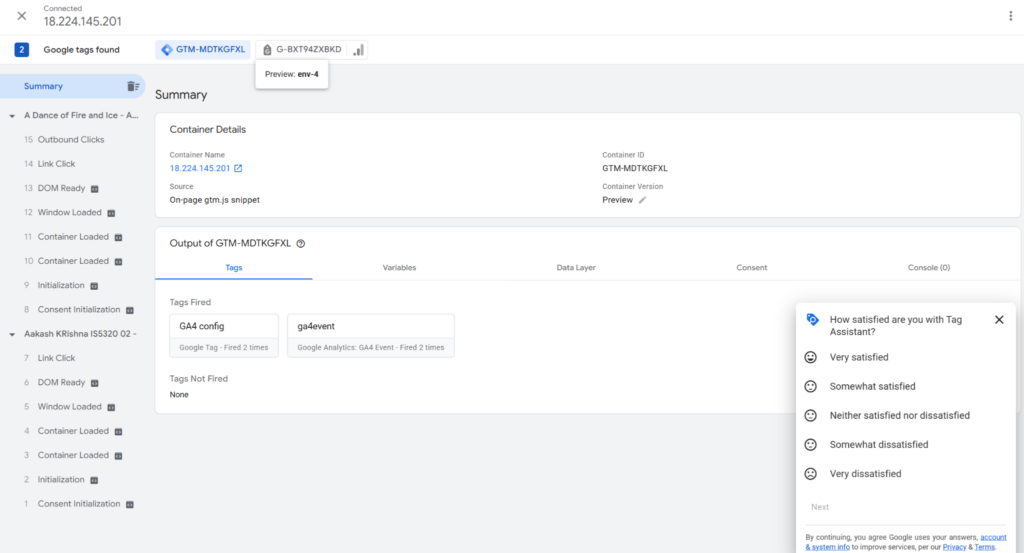The image size is (1024, 553).
Task: Select the G-BXT94ZXBKD analytics tag chip
Action: [x=311, y=49]
